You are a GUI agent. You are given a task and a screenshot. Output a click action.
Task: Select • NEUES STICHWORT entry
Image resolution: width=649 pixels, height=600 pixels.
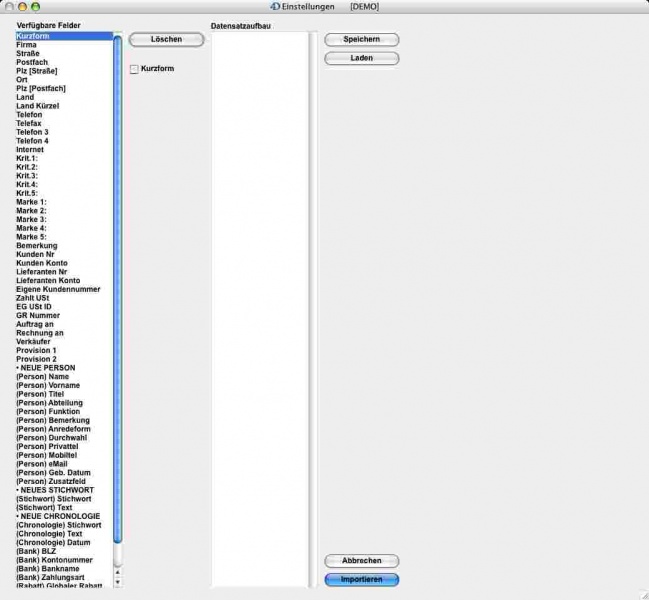click(x=55, y=490)
